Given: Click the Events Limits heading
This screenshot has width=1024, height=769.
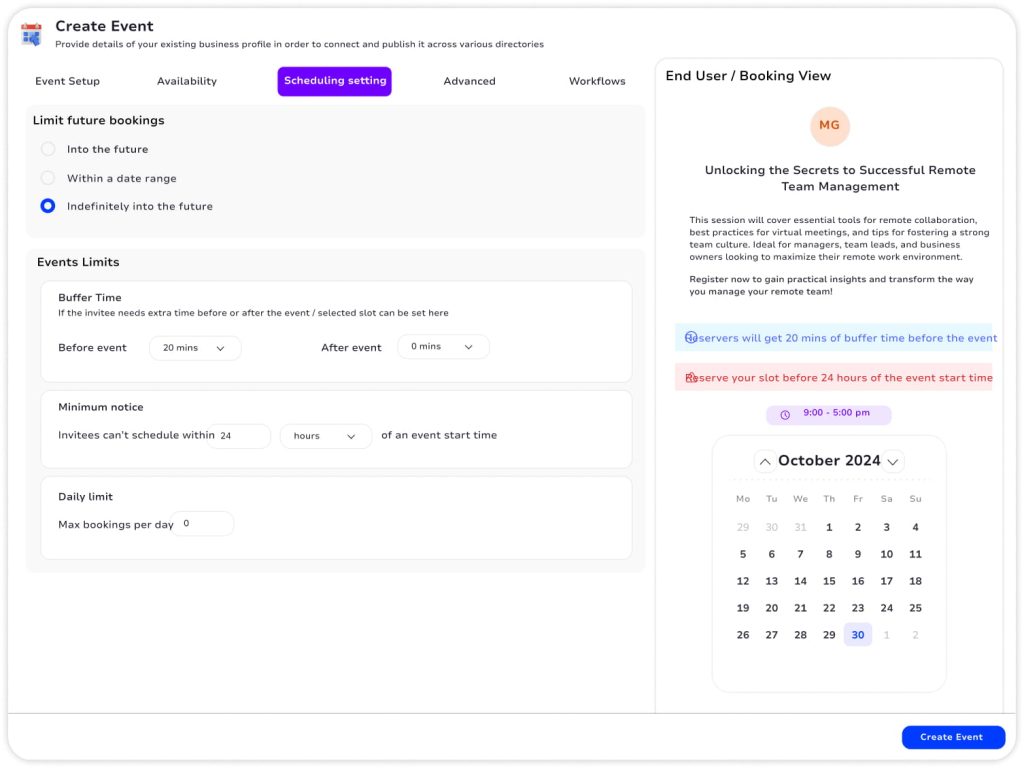Looking at the screenshot, I should (x=78, y=262).
